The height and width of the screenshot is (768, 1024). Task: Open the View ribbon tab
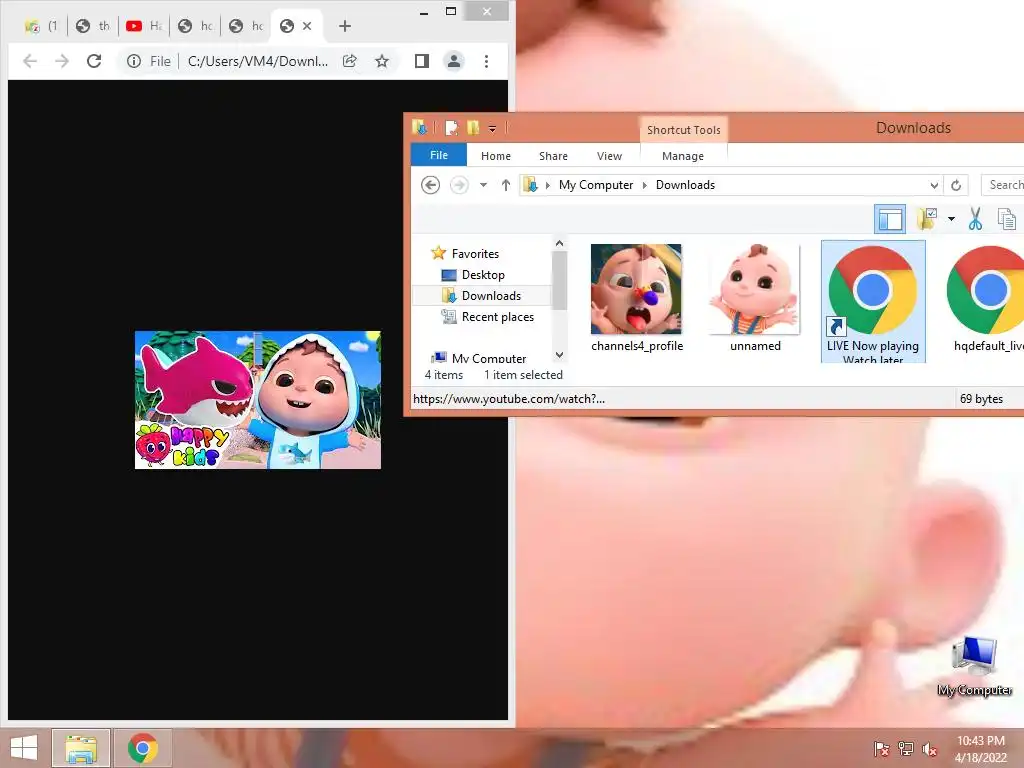[609, 156]
